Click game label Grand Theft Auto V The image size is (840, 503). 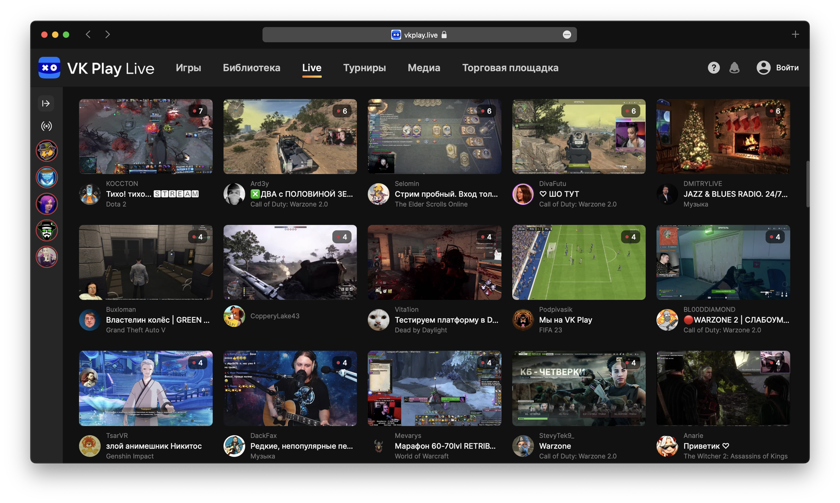pos(136,330)
